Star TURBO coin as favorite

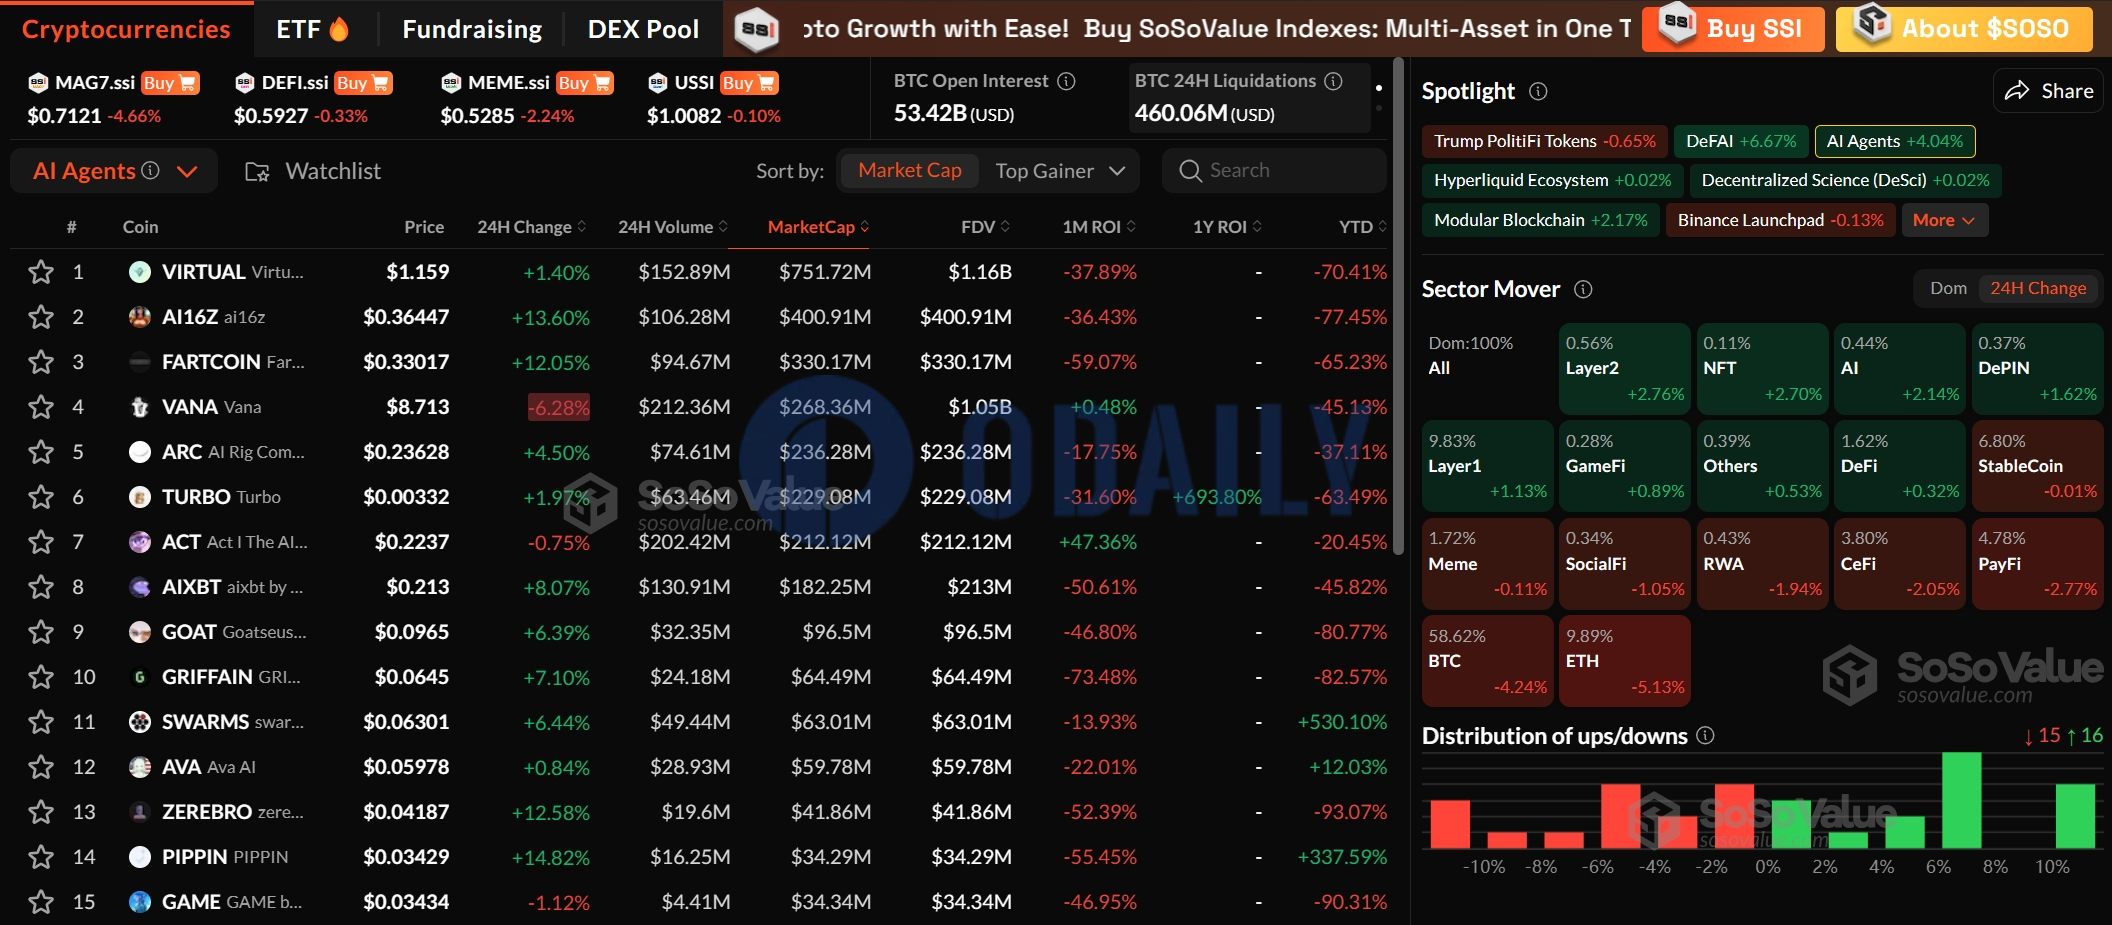[41, 497]
